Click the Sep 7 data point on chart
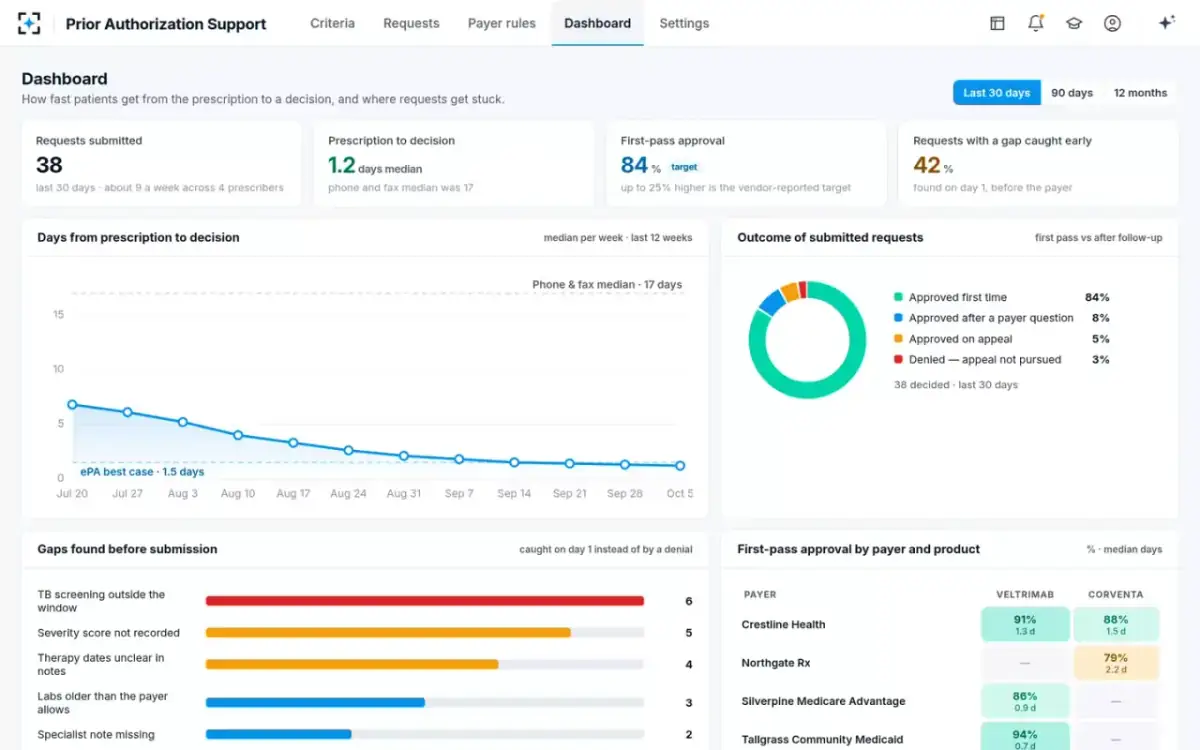 pyautogui.click(x=459, y=459)
